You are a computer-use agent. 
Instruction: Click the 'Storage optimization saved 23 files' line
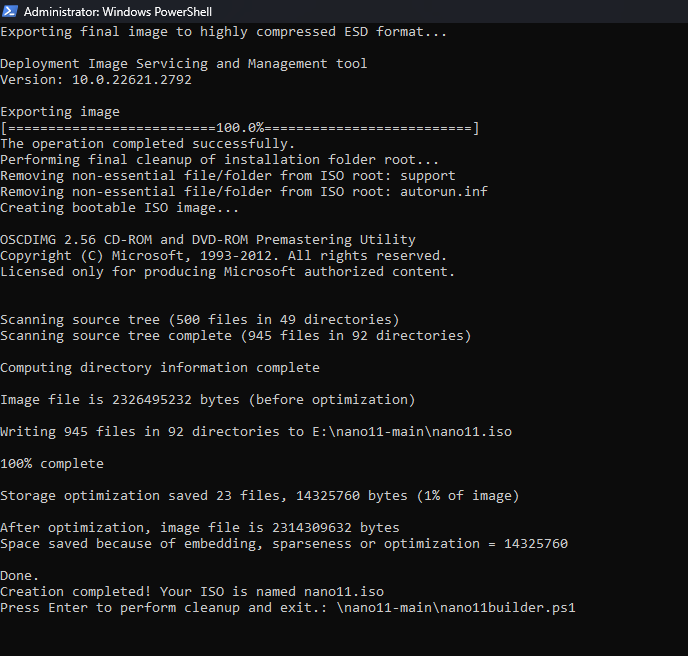[260, 496]
